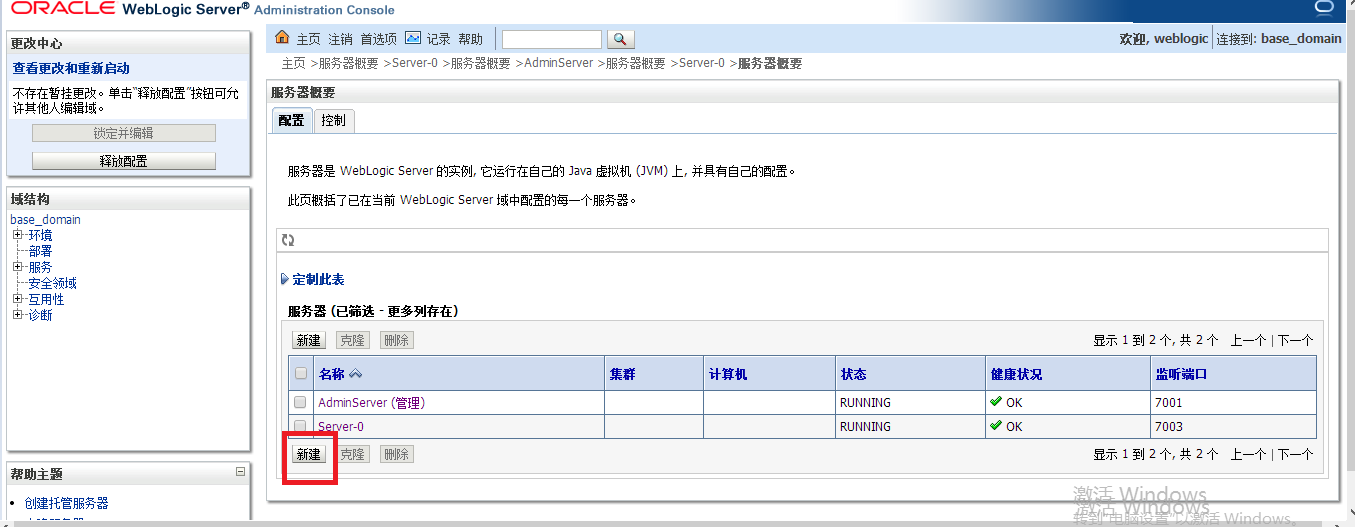Toggle the select-all checkbox in table header
The height and width of the screenshot is (527, 1355).
301,374
